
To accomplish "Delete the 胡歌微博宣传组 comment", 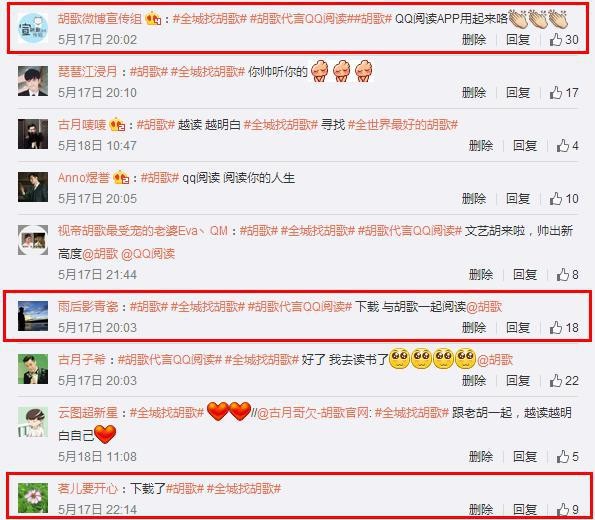I will pyautogui.click(x=474, y=39).
